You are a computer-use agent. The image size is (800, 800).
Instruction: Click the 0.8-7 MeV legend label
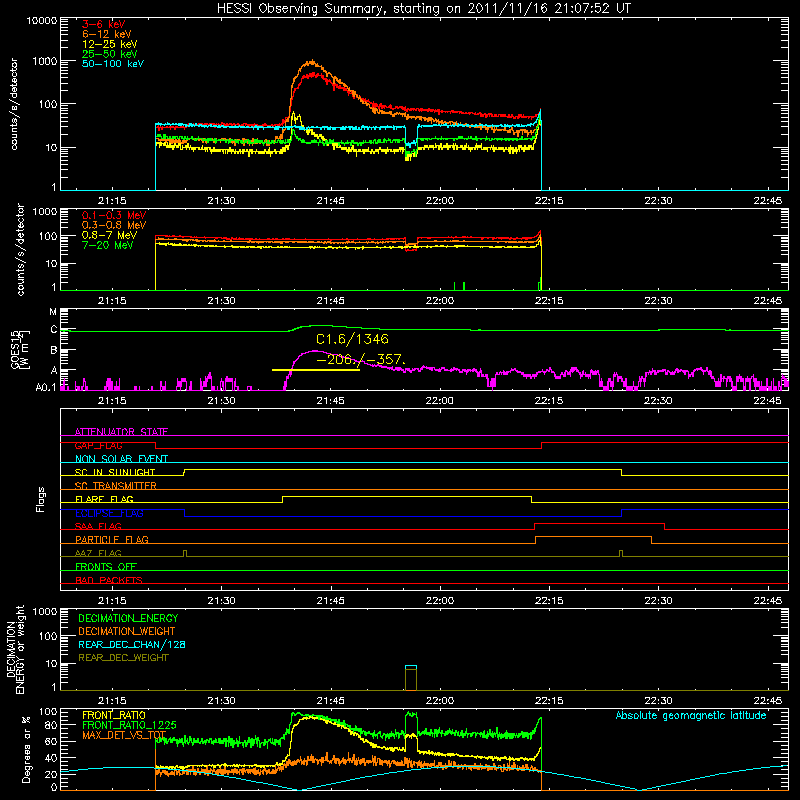(x=110, y=235)
